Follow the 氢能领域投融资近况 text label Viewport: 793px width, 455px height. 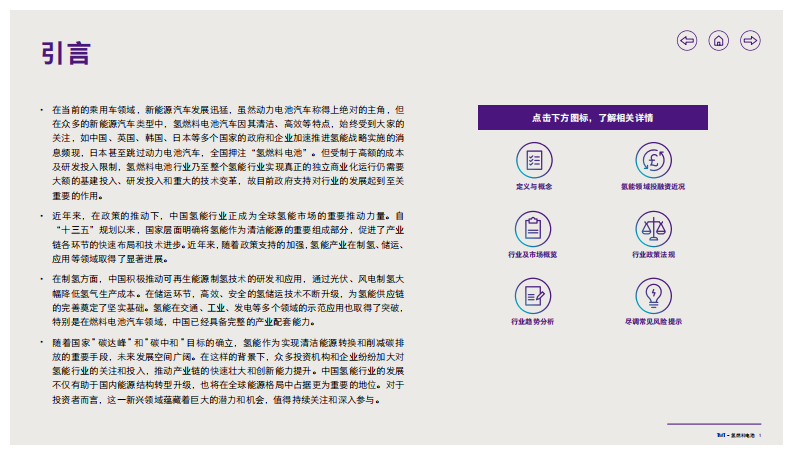(653, 187)
